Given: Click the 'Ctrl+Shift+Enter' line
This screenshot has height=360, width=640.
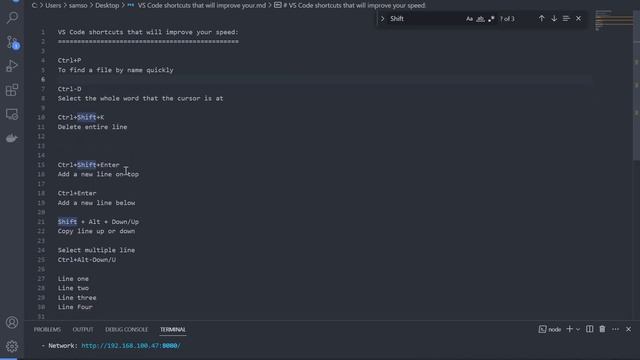Looking at the screenshot, I should [89, 165].
